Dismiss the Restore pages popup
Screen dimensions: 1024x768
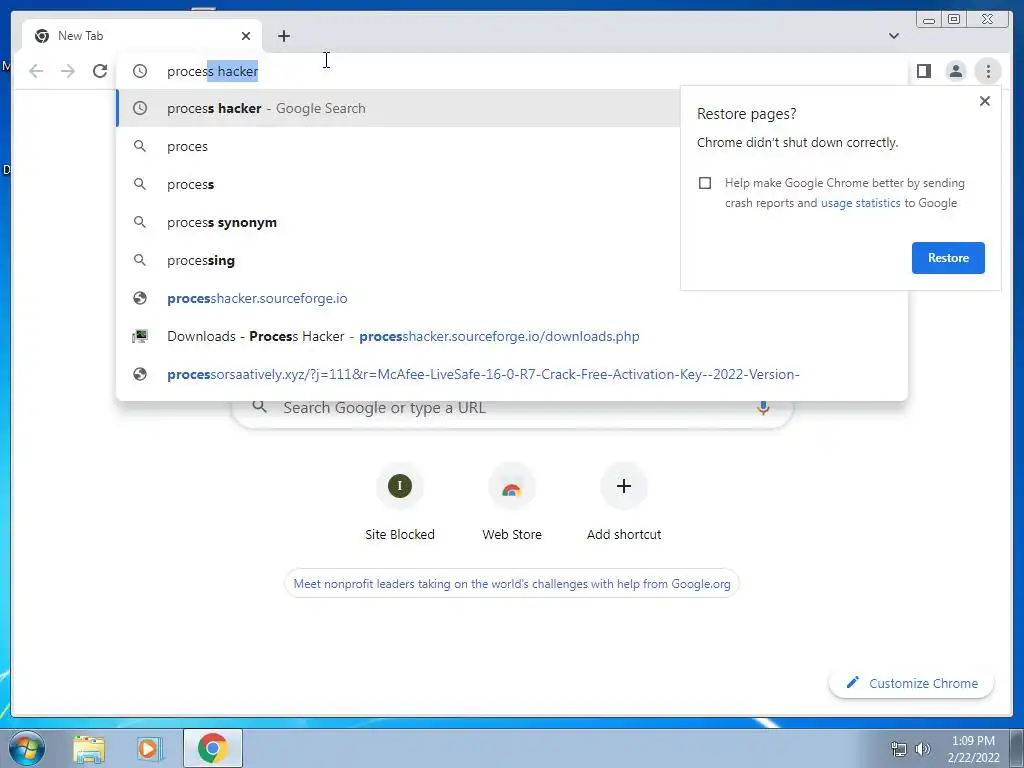[x=985, y=101]
